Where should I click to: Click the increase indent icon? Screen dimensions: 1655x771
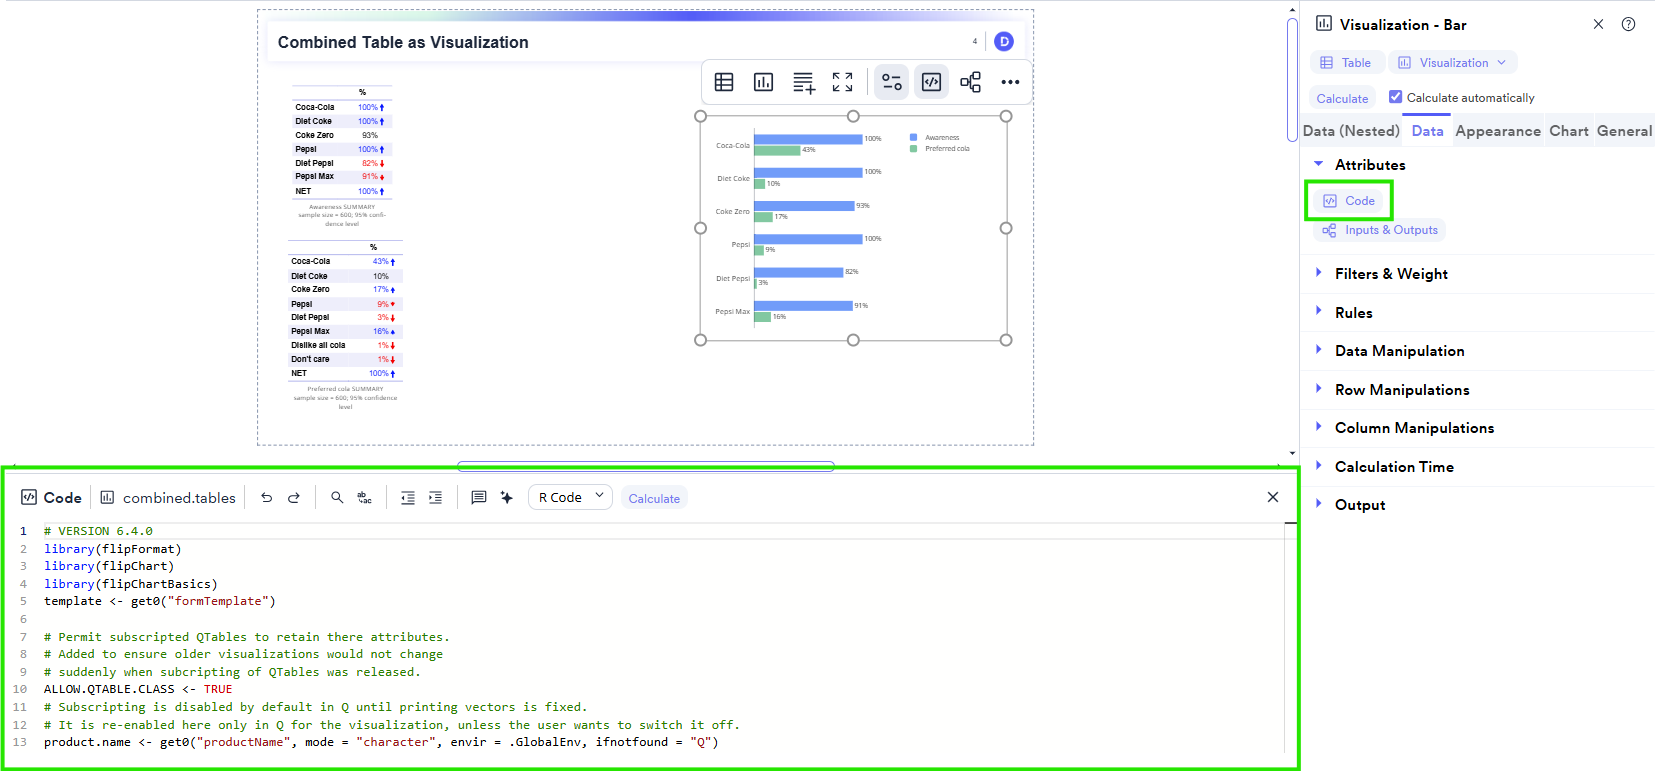[x=435, y=498]
